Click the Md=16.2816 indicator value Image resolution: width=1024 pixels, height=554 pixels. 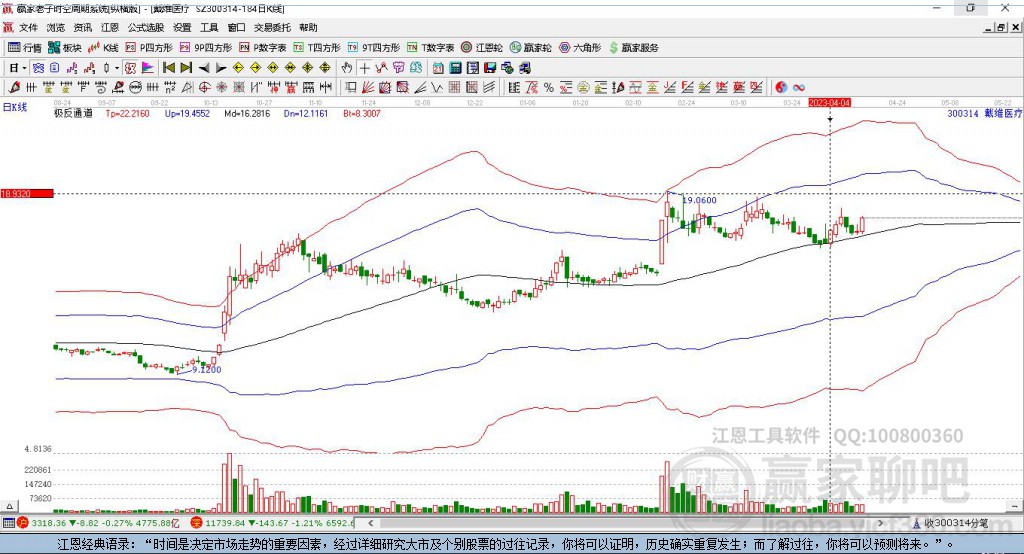pos(247,114)
